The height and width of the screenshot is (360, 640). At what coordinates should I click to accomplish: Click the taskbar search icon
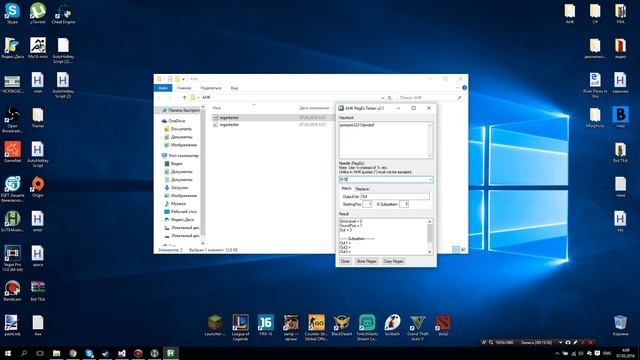pos(24,353)
